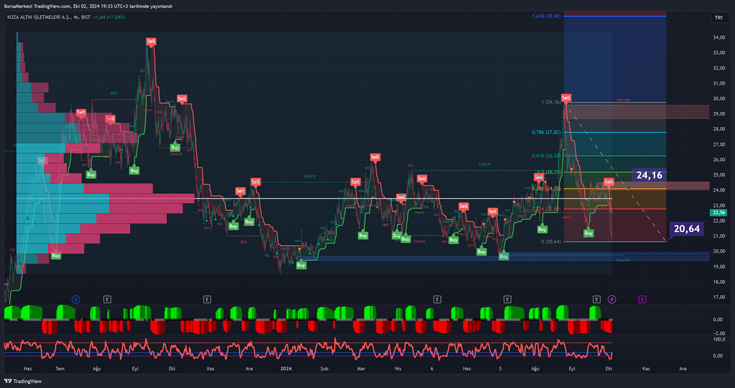Click the Nis month label on time axis
The height and width of the screenshot is (388, 735).
coord(398,369)
